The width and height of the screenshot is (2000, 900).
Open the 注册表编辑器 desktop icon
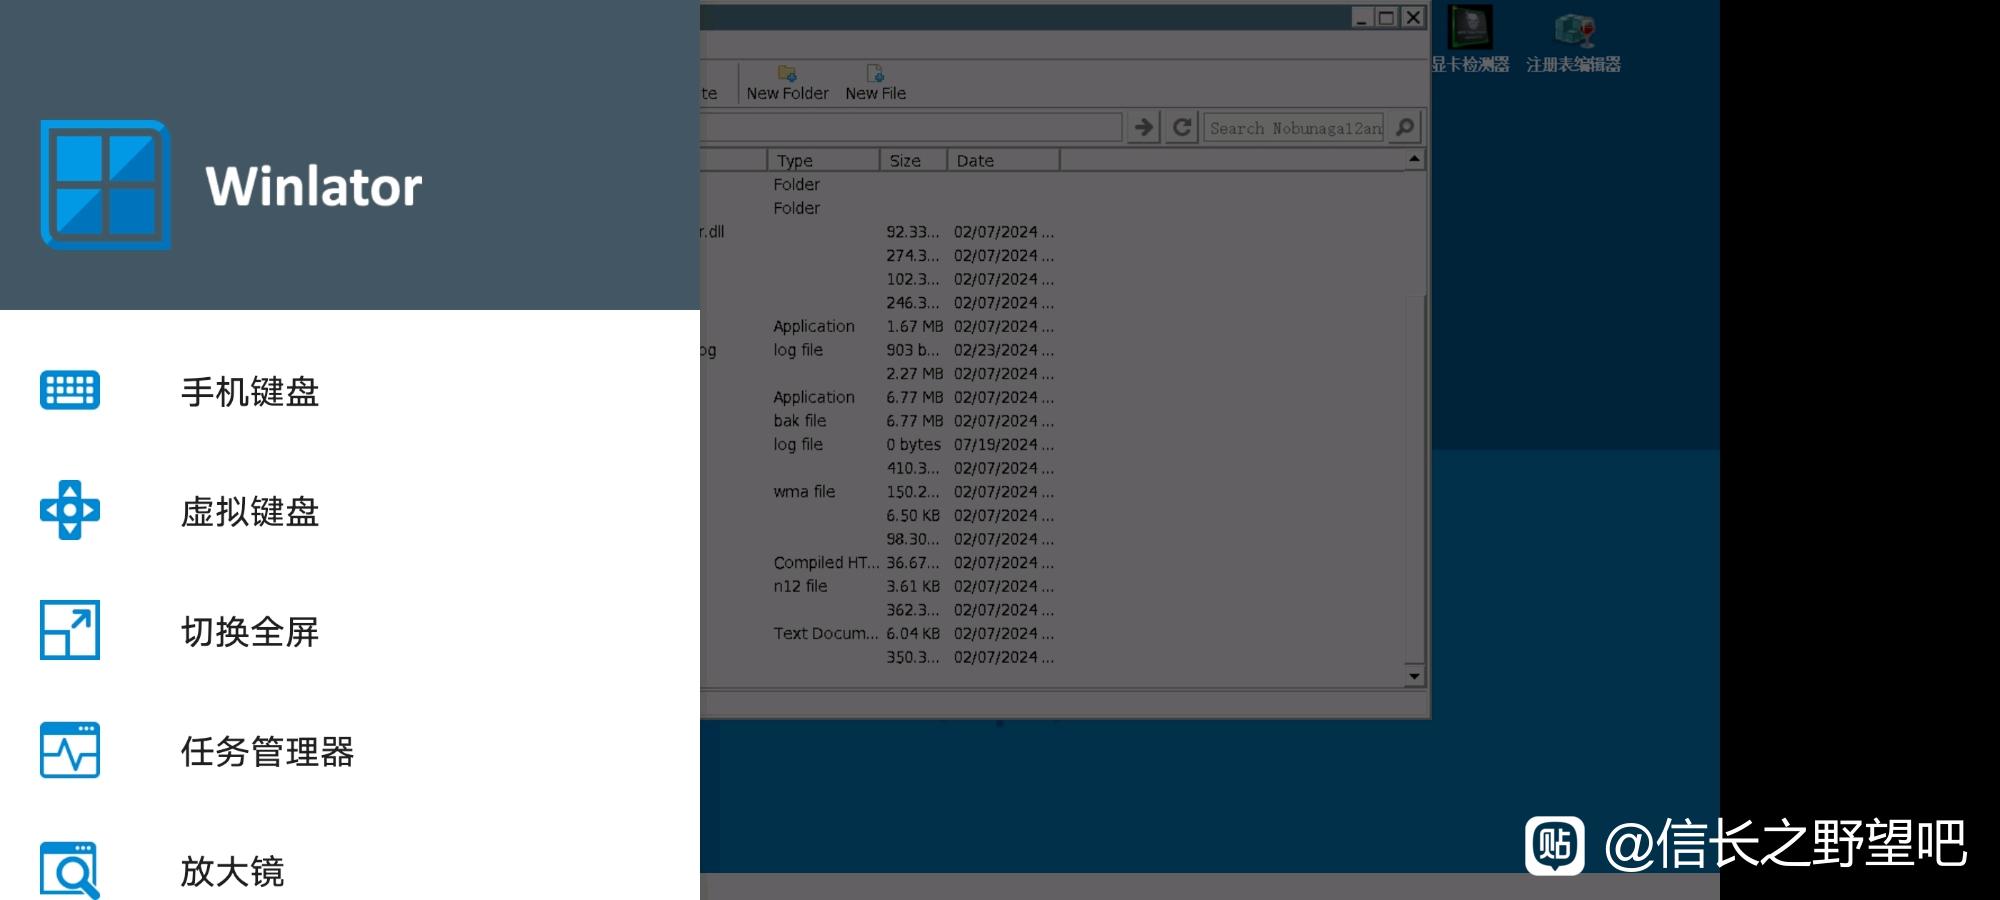[1574, 40]
